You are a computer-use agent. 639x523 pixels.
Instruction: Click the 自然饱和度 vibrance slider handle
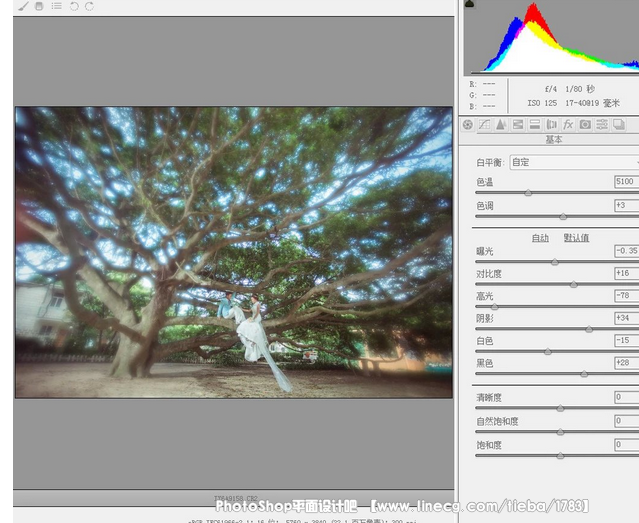pyautogui.click(x=560, y=432)
